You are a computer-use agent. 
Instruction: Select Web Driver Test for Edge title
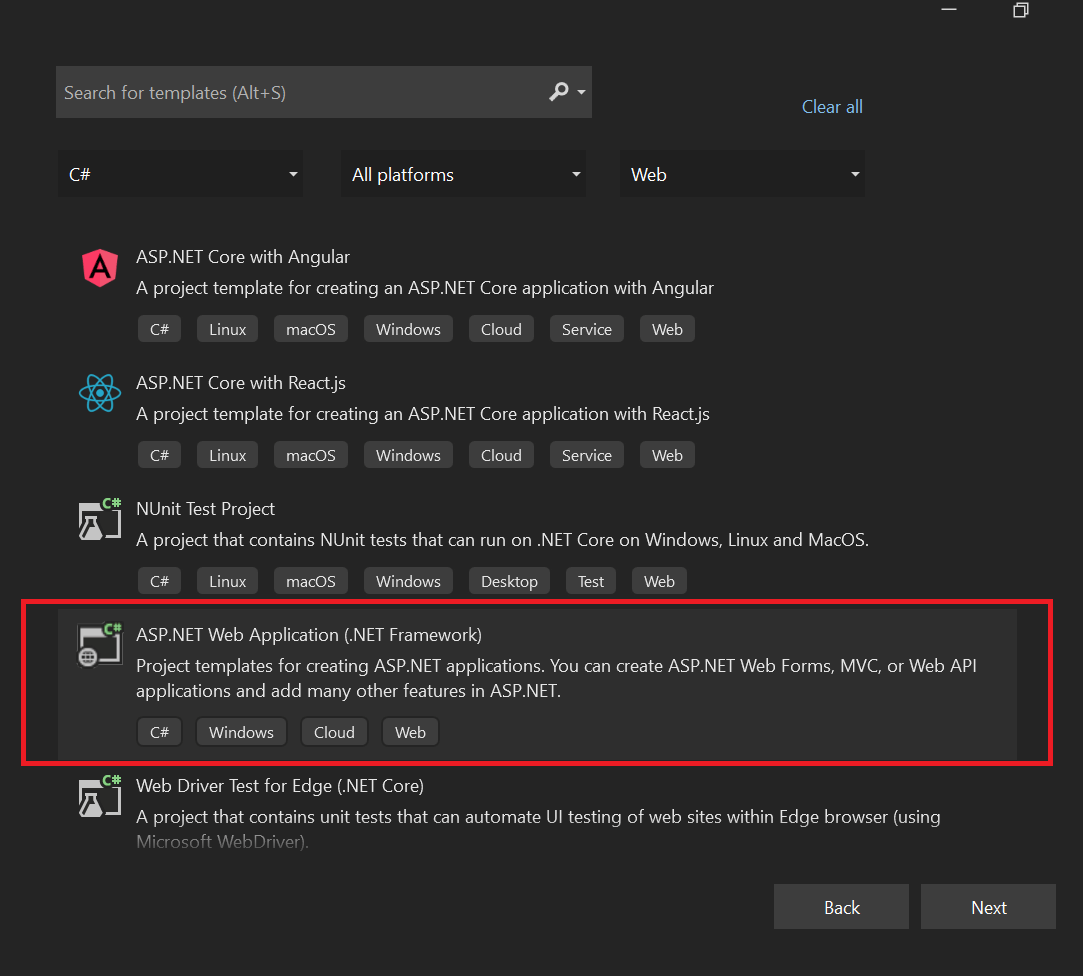click(280, 786)
